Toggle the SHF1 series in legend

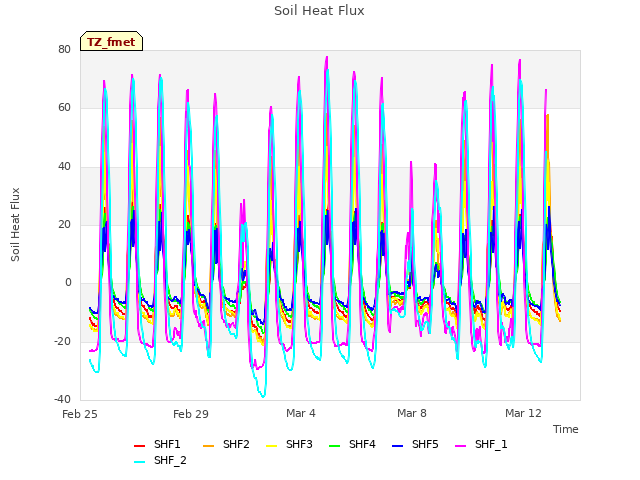pos(157,444)
